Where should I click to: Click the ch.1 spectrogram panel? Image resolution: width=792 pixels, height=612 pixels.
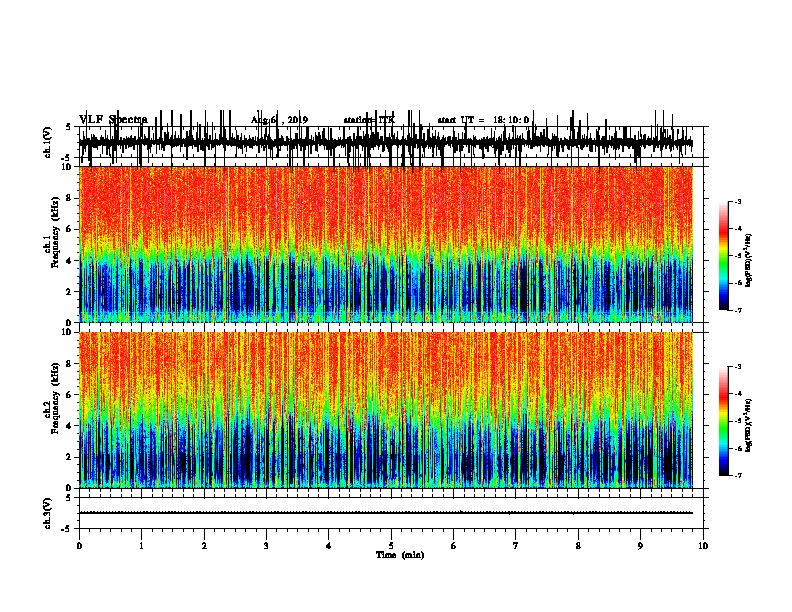tap(386, 244)
